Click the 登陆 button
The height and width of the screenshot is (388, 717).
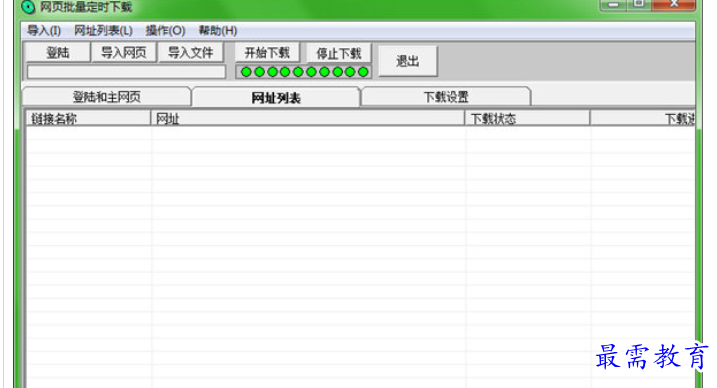point(58,53)
